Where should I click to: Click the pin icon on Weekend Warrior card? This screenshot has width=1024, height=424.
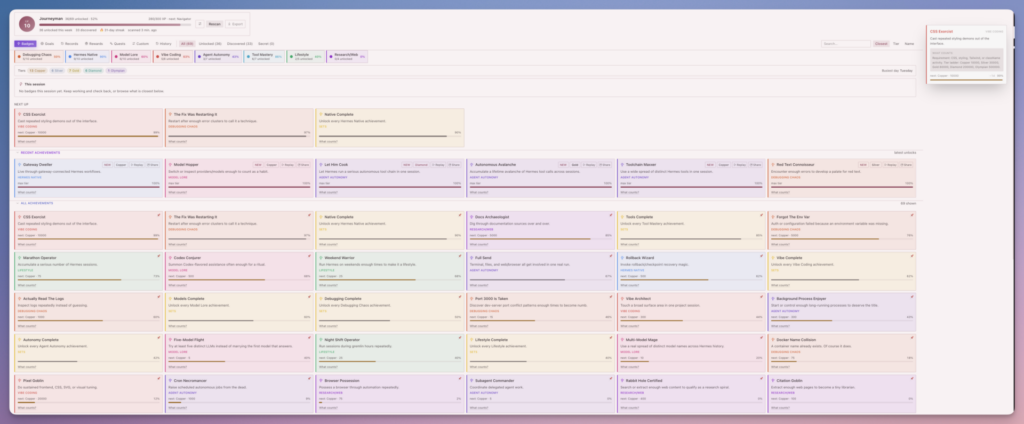(x=460, y=256)
